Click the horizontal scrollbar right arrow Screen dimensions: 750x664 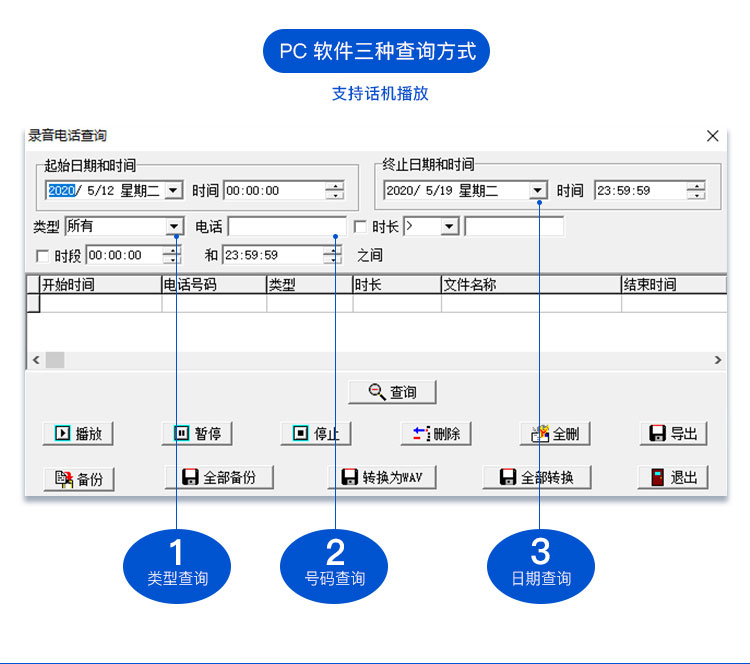pyautogui.click(x=717, y=359)
